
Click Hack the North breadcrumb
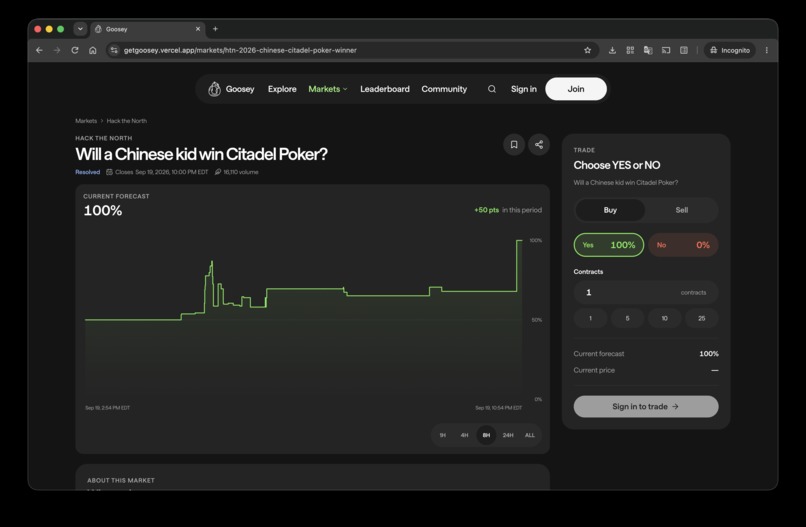(x=126, y=121)
